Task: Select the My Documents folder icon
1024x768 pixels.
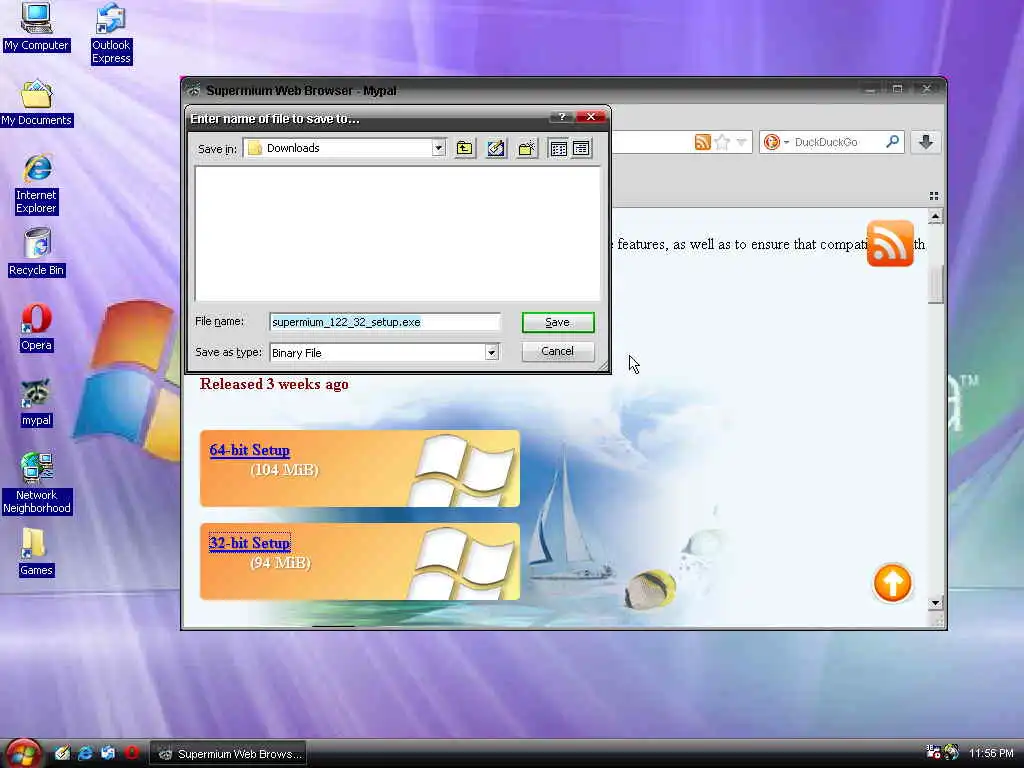Action: click(36, 103)
